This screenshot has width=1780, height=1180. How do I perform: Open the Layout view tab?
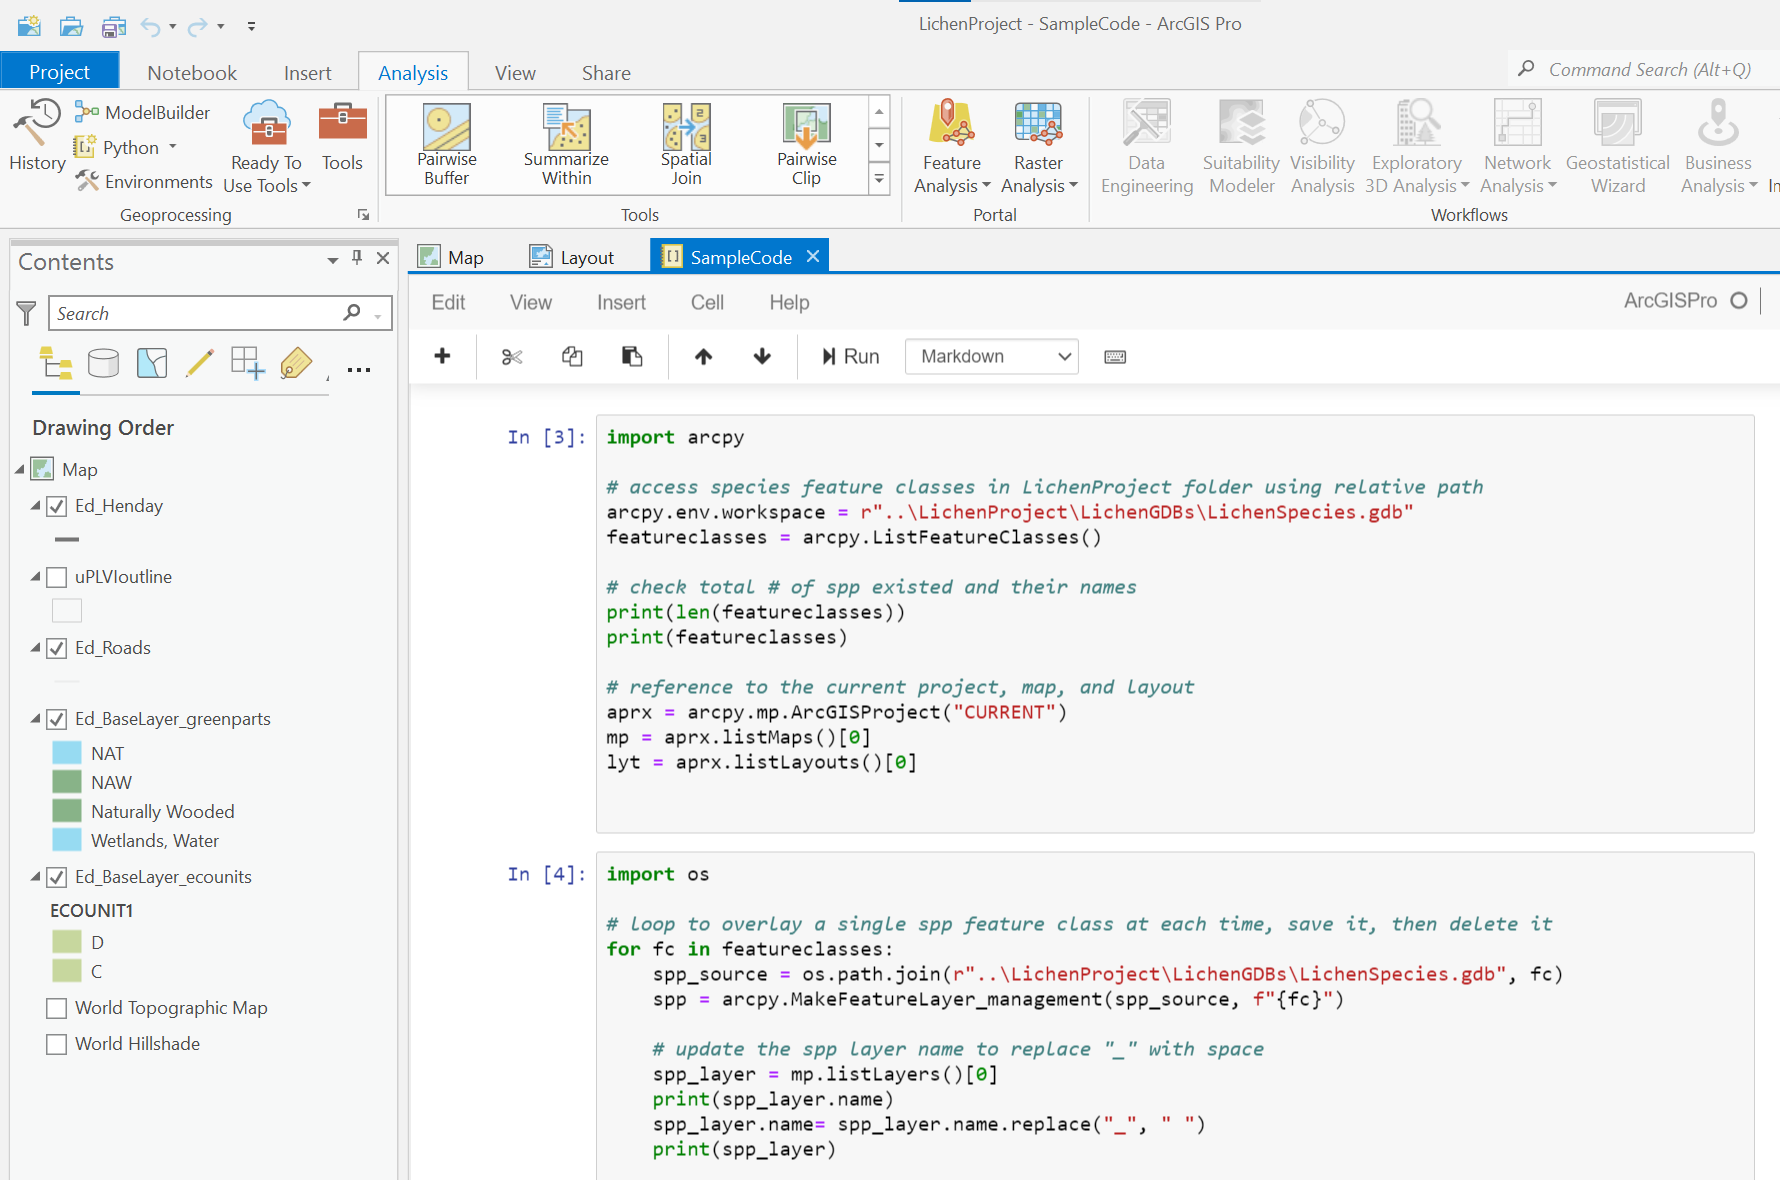pos(572,257)
